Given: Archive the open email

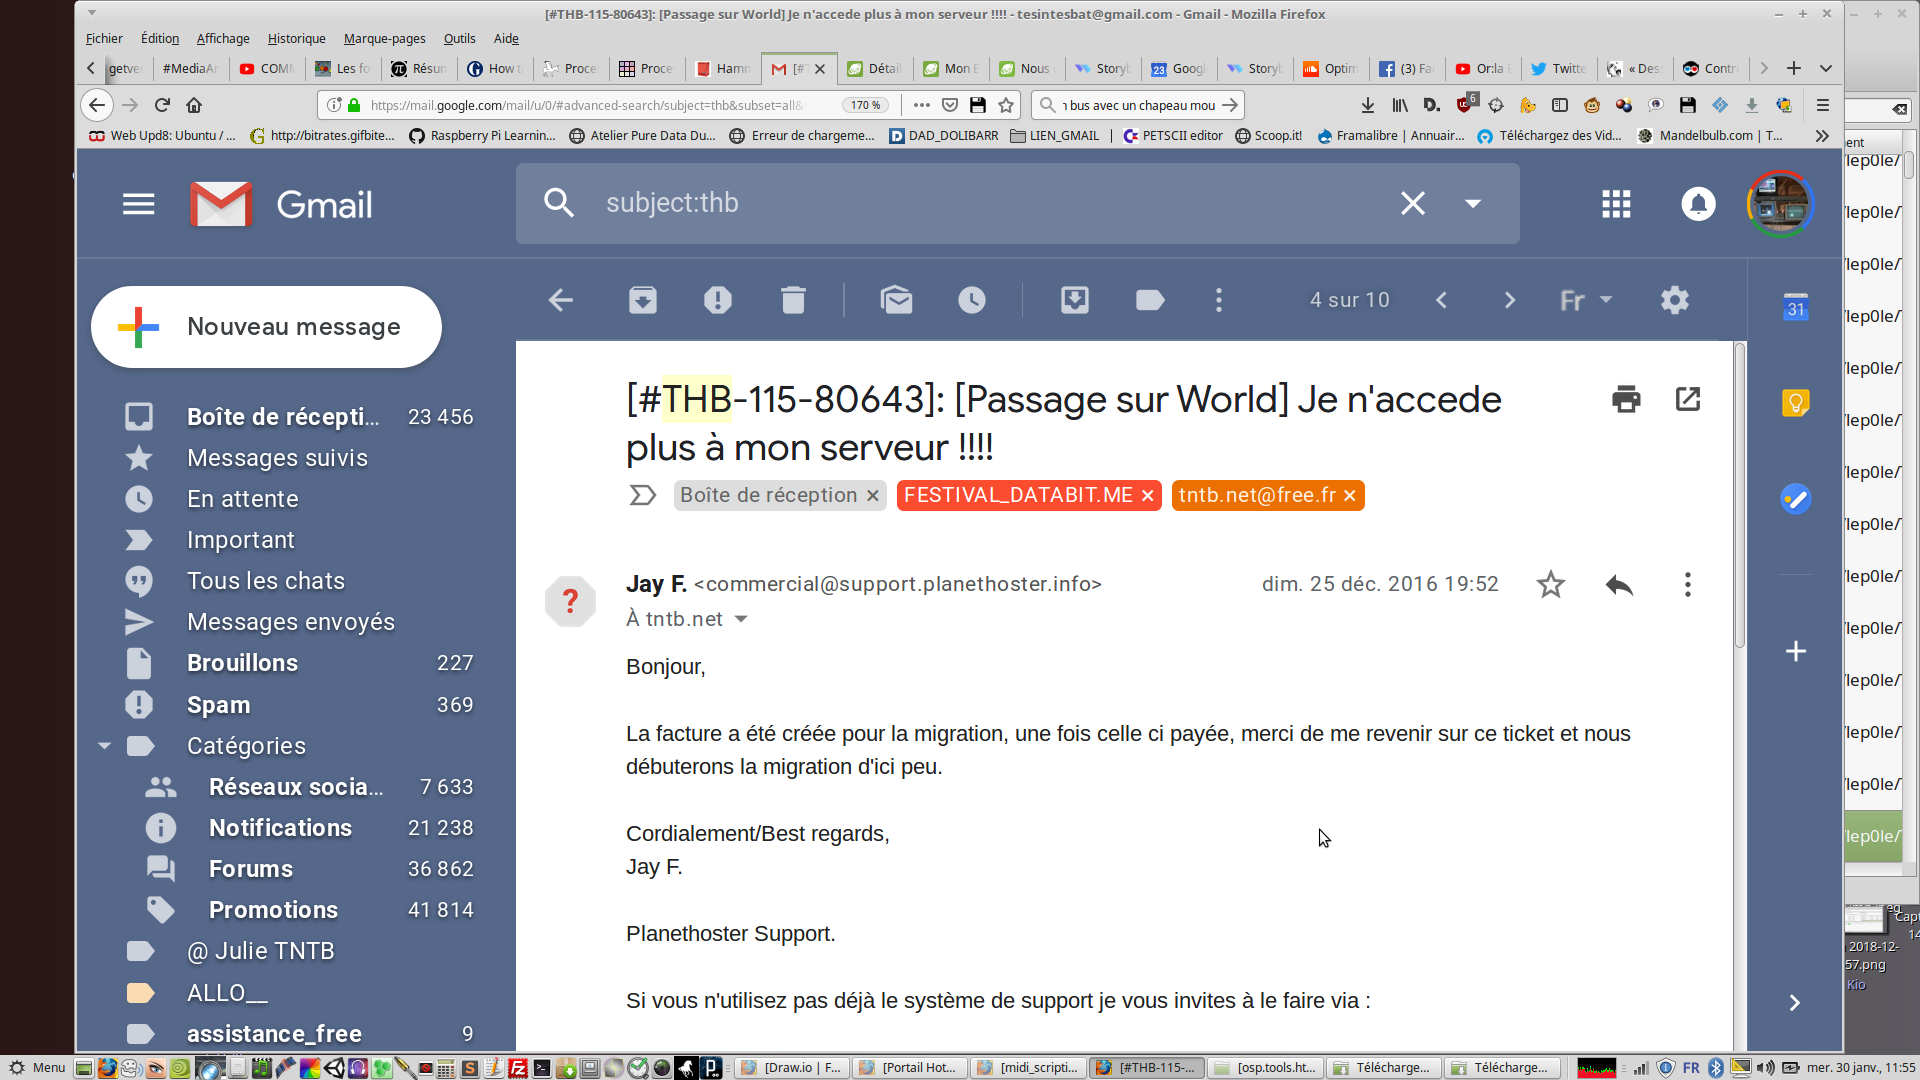Looking at the screenshot, I should coord(642,300).
